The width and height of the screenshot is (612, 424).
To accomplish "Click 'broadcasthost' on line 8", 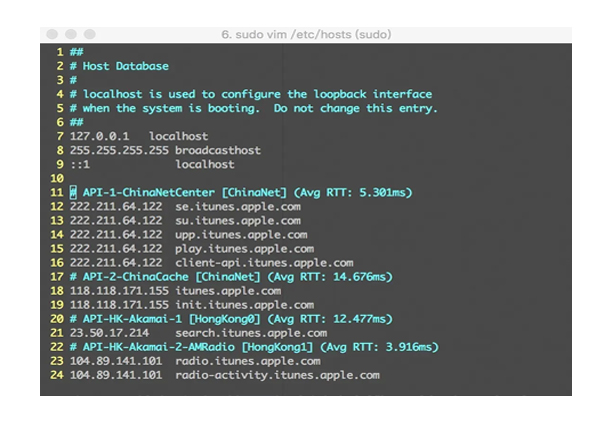I will [x=218, y=150].
